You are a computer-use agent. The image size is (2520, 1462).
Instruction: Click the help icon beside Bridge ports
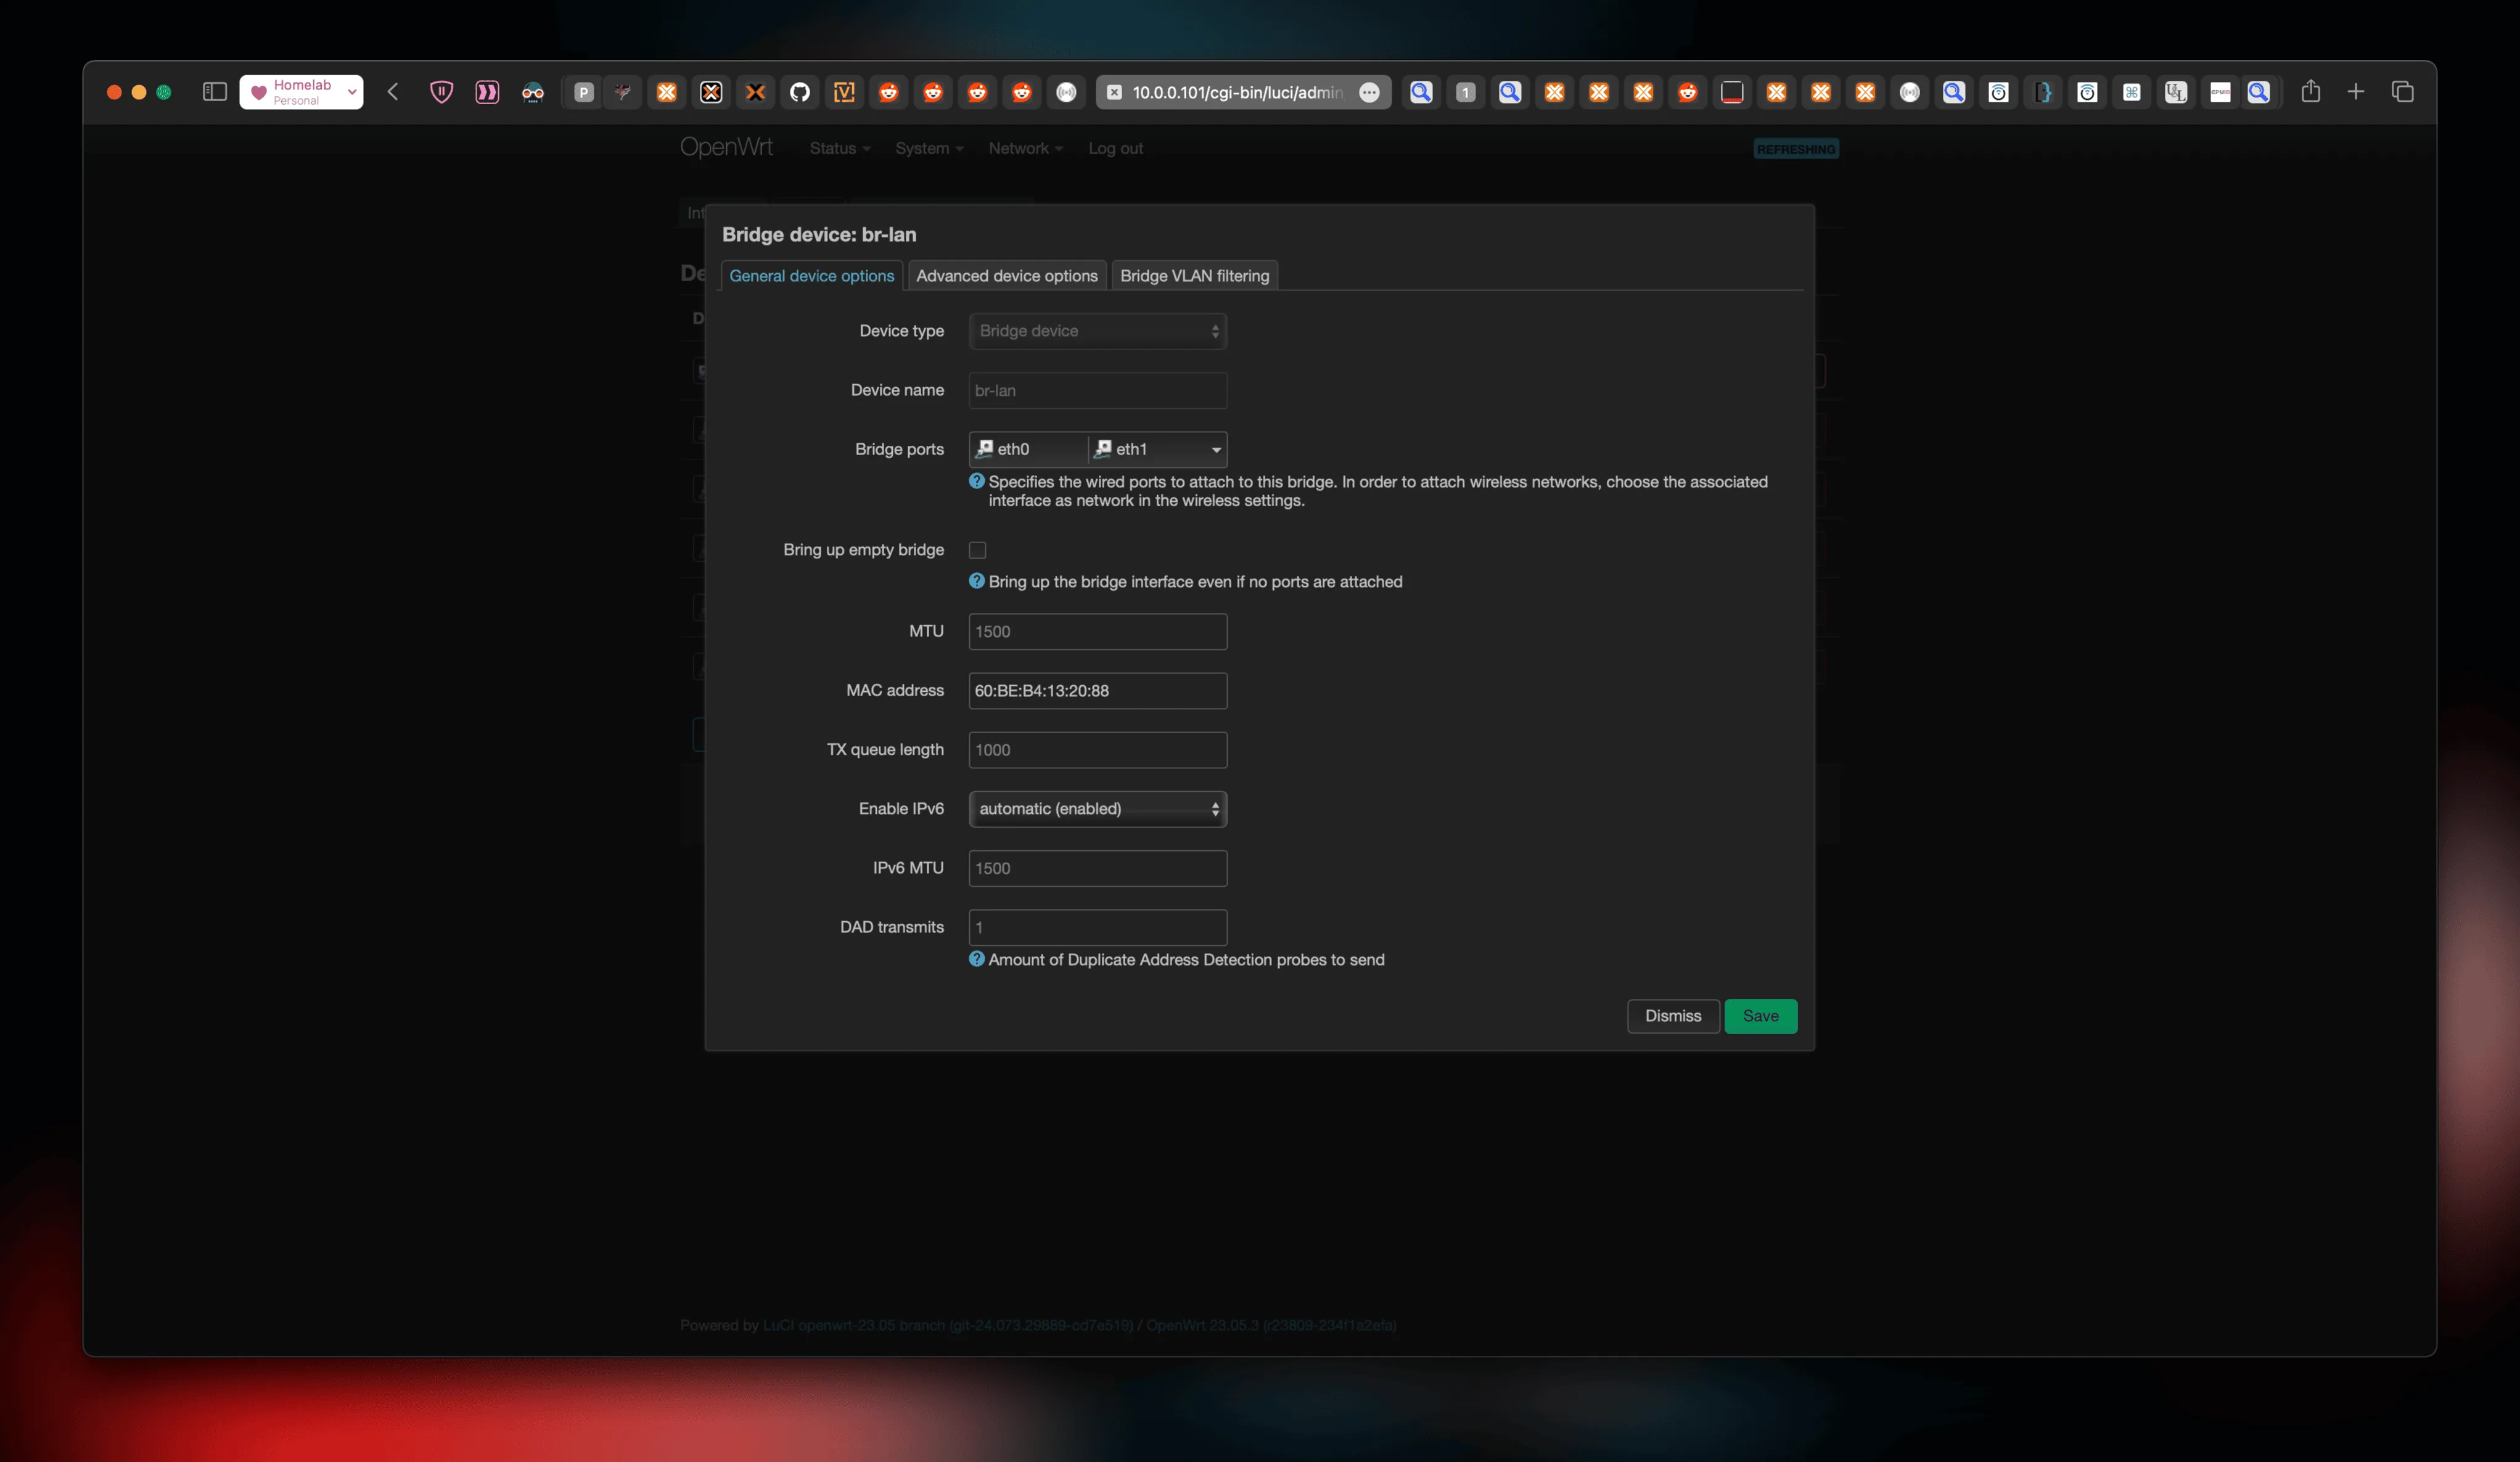coord(976,481)
